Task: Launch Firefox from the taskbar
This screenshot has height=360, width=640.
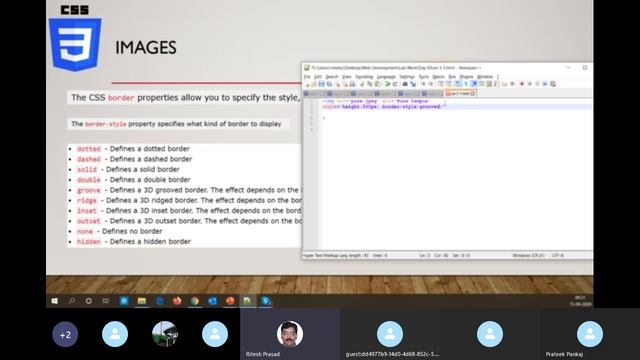Action: (177, 301)
